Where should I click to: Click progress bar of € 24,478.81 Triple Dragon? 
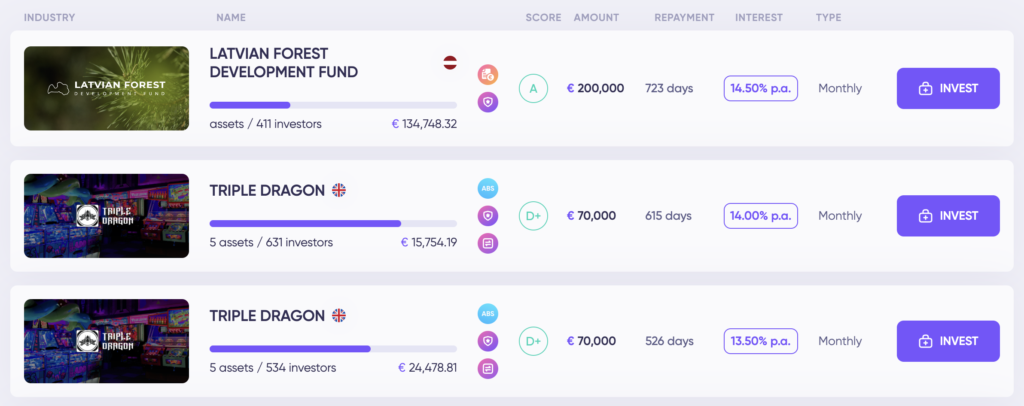click(x=333, y=349)
